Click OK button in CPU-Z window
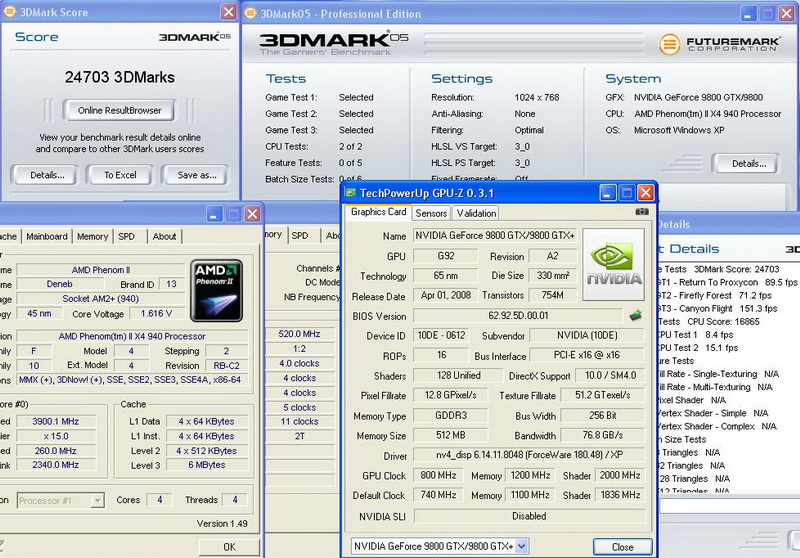This screenshot has height=558, width=800. pos(230,547)
